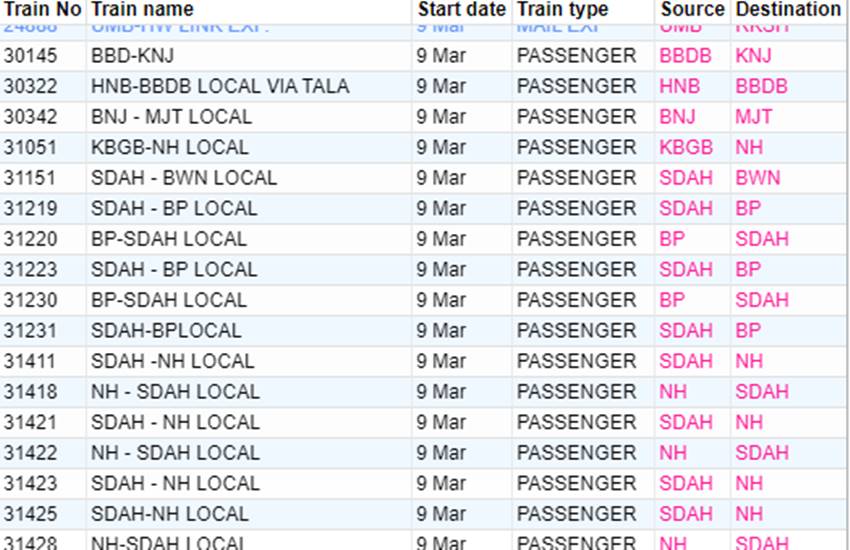Screen dimensions: 850x550
Task: Click the Train type column header
Action: click(562, 9)
